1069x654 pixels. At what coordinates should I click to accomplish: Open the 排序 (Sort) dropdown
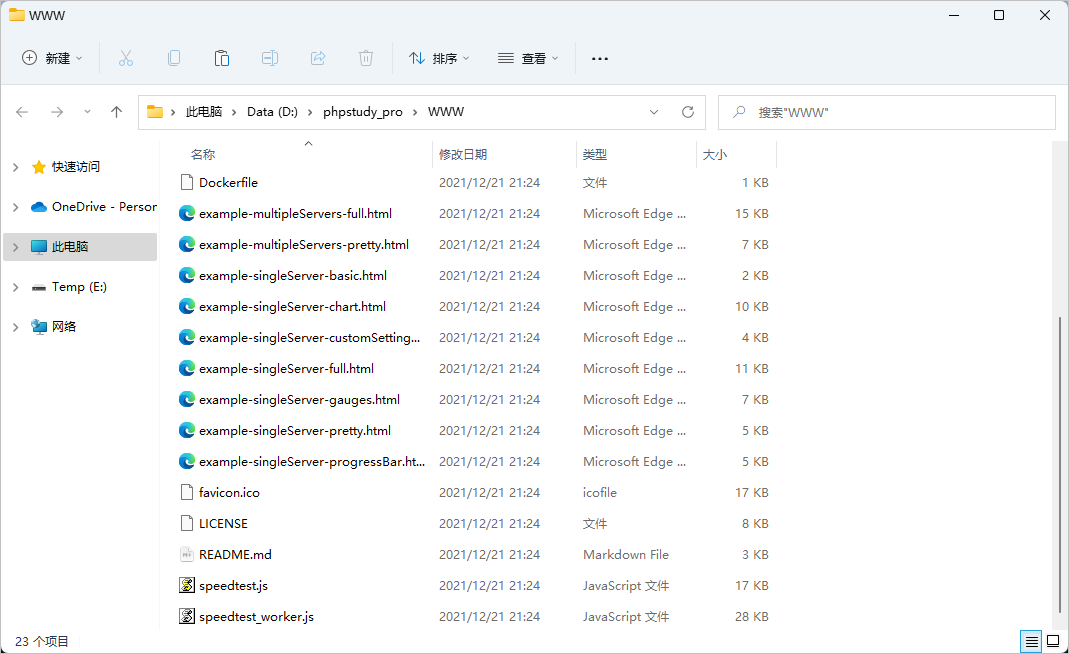coord(439,58)
